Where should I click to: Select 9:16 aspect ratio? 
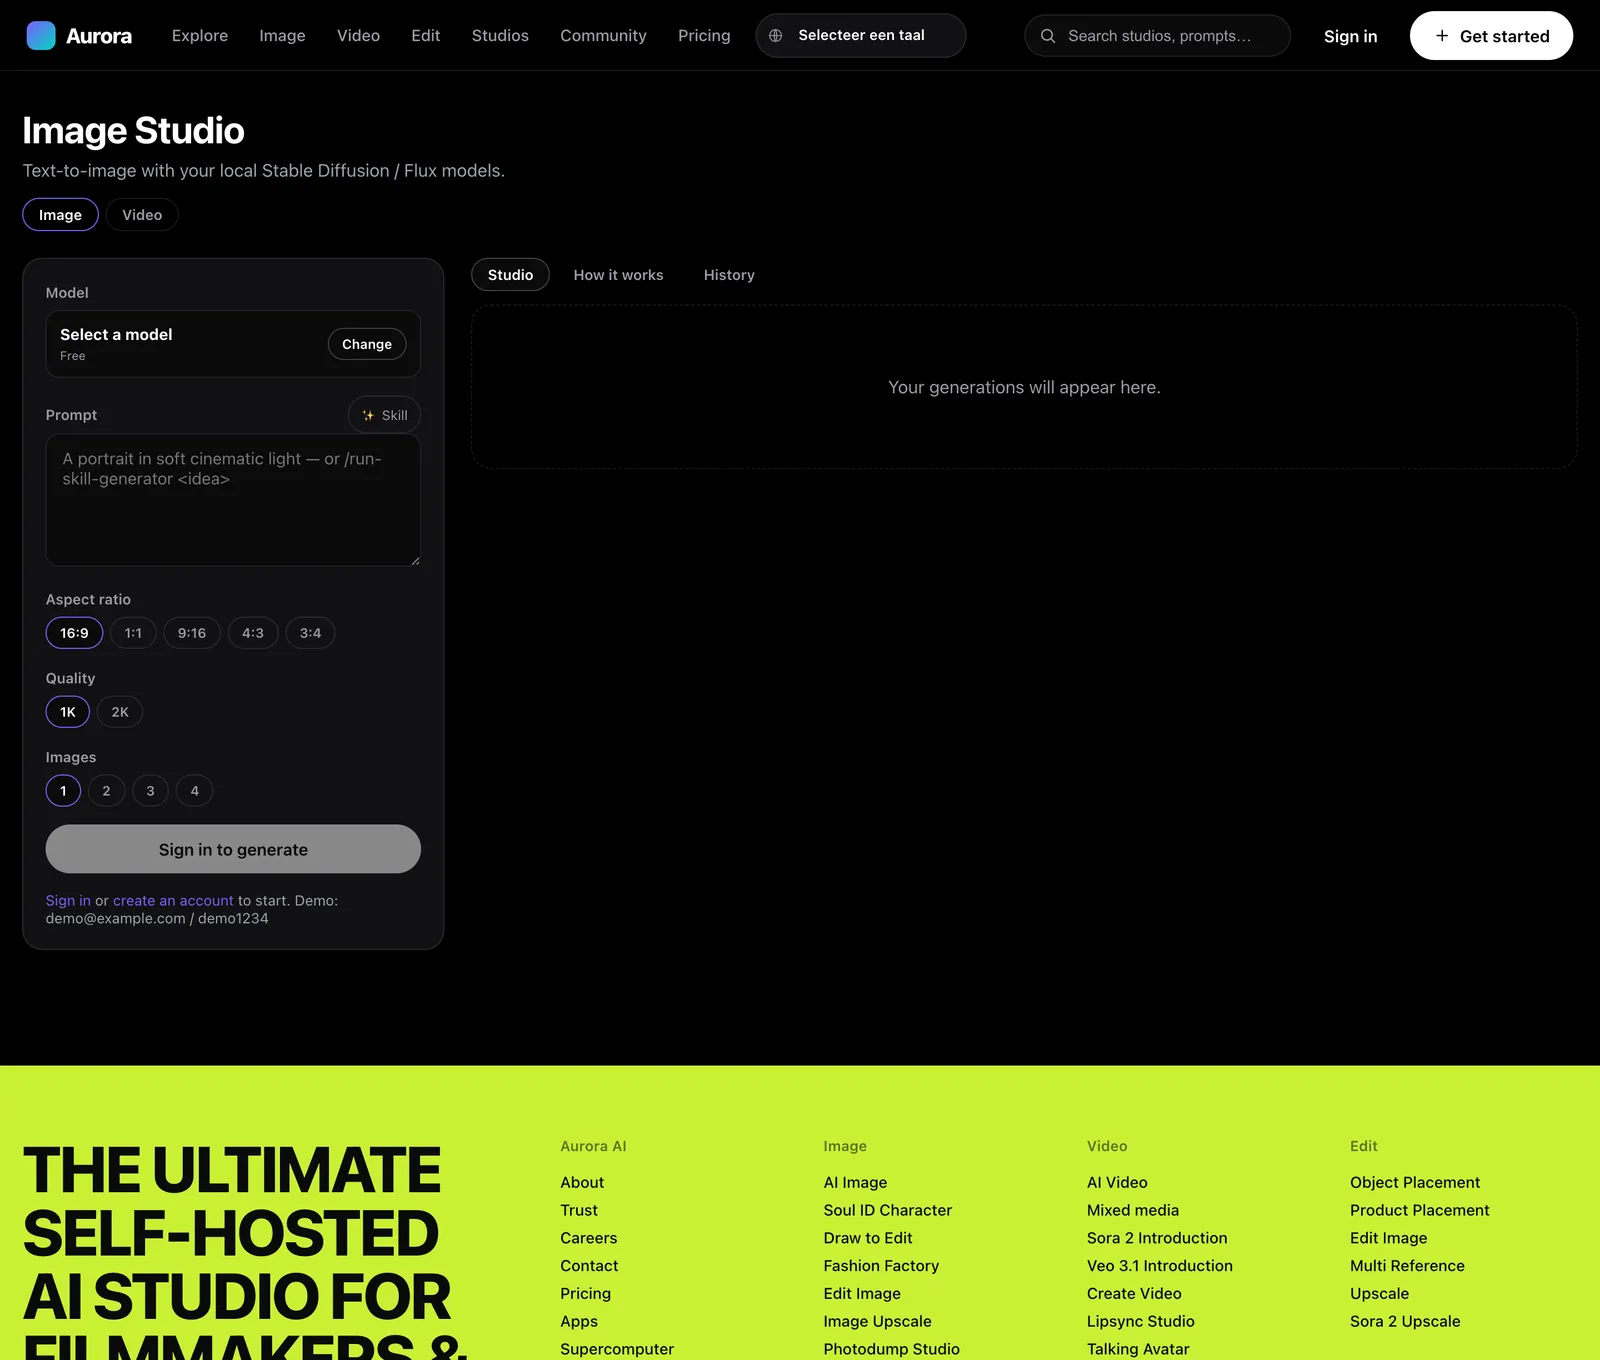click(192, 633)
